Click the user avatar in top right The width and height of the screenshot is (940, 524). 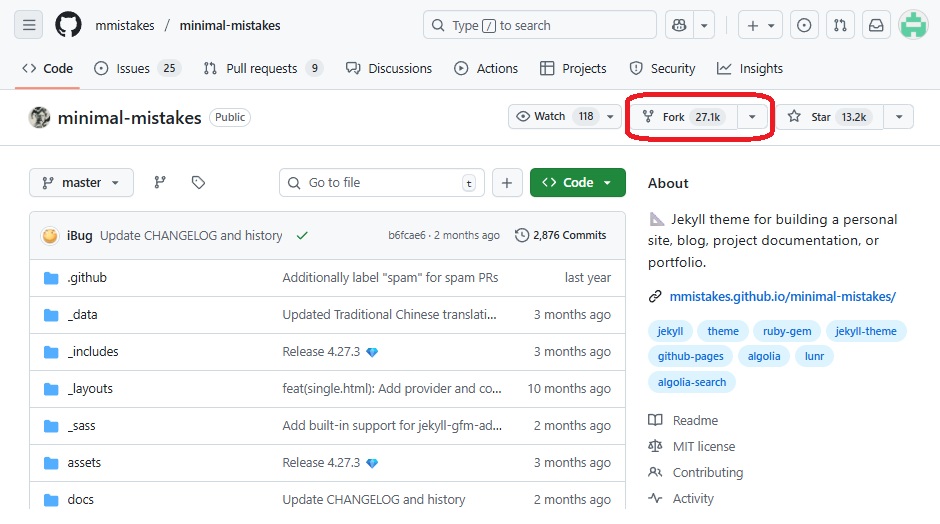tap(913, 25)
